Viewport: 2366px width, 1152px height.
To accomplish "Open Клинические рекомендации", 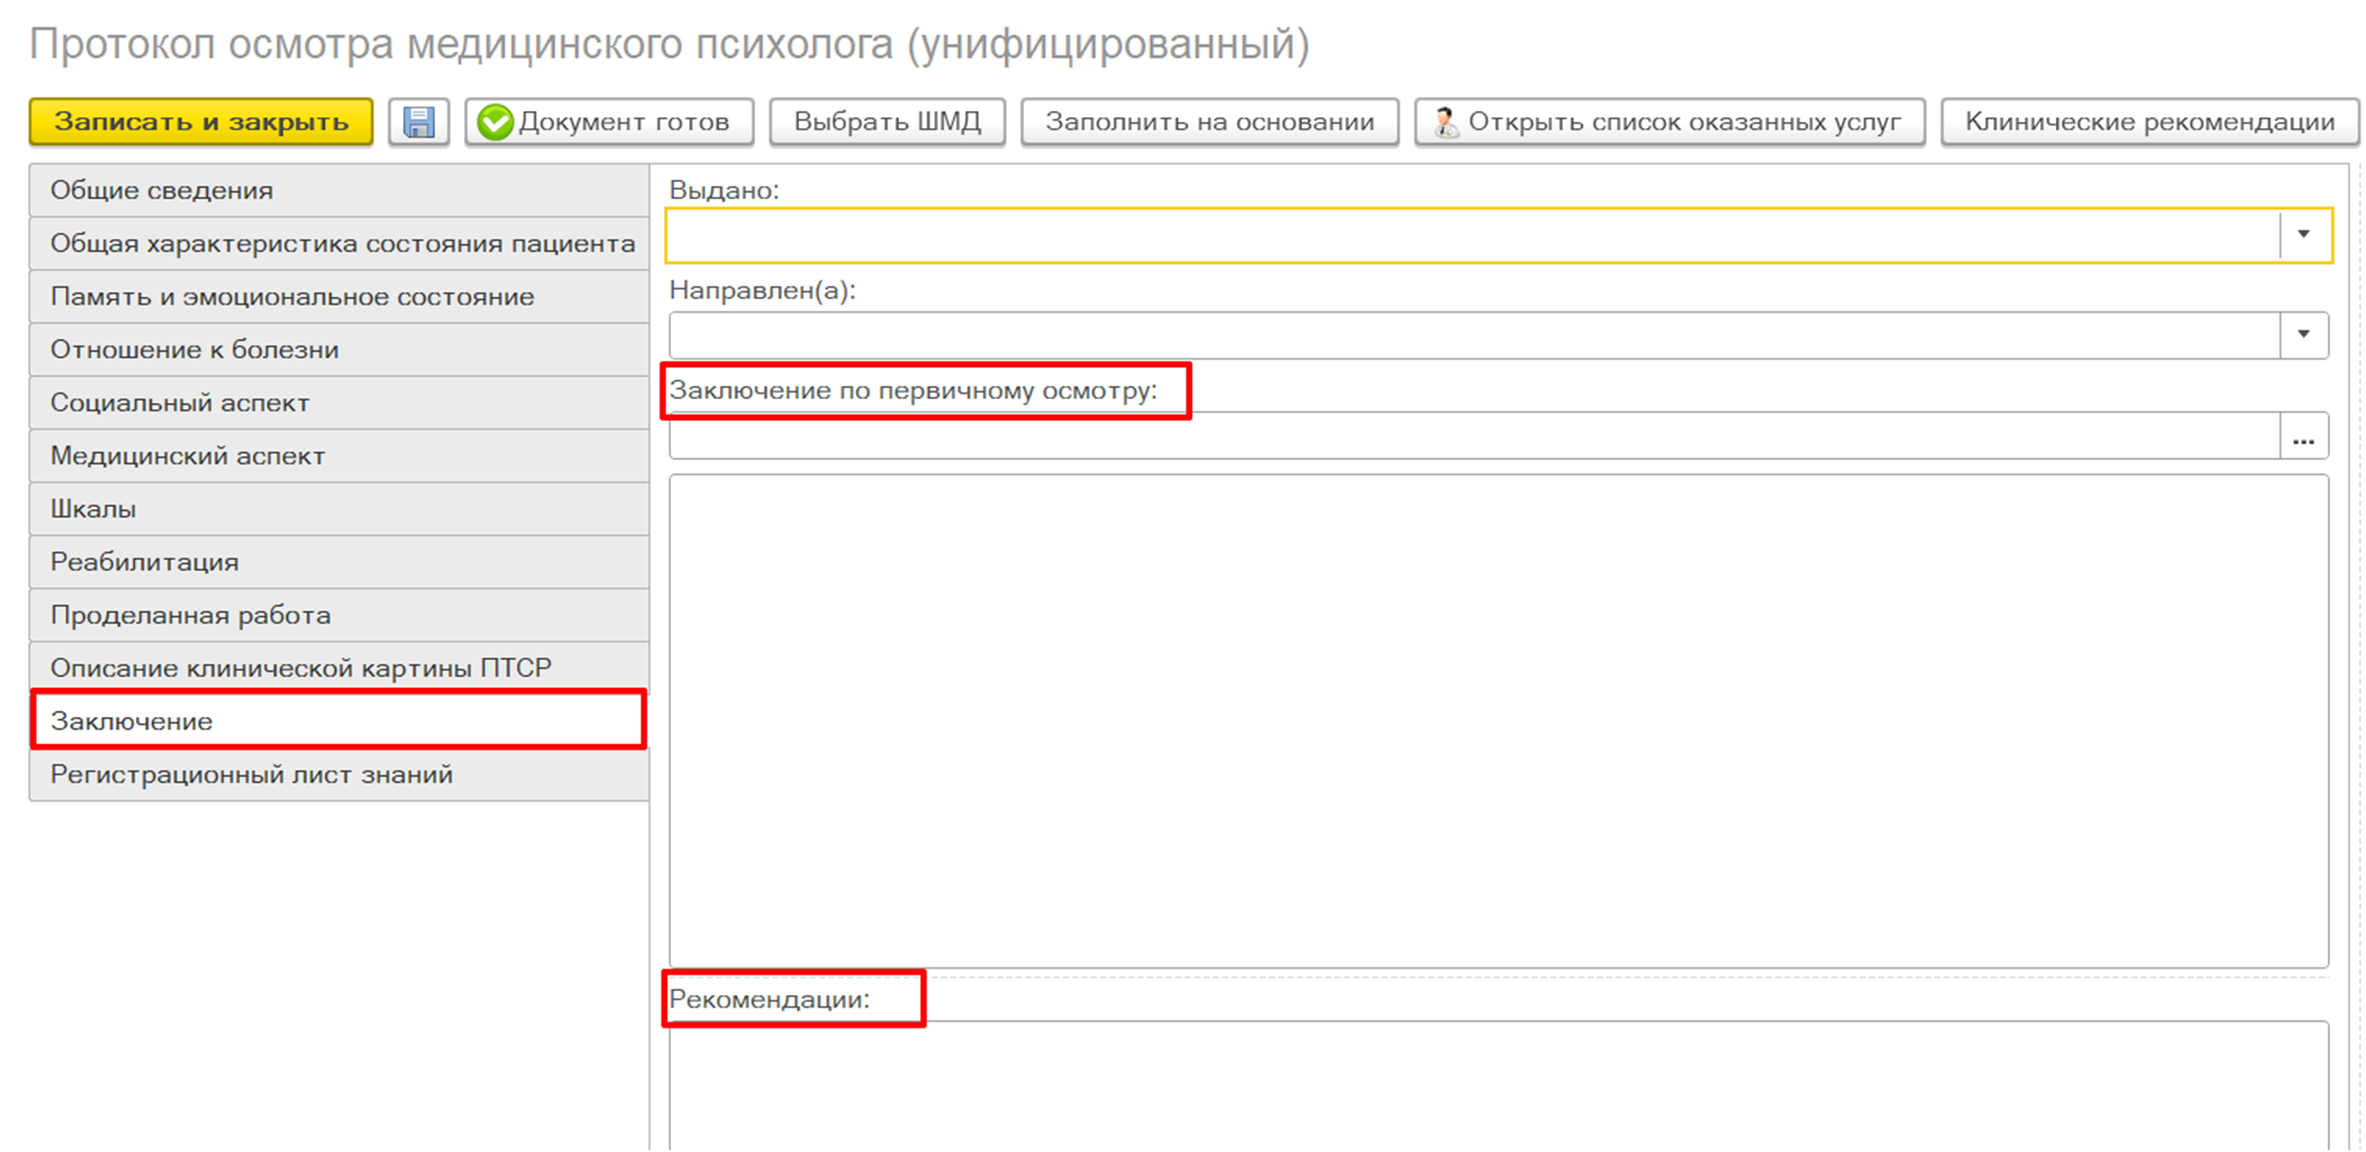I will tap(2149, 122).
